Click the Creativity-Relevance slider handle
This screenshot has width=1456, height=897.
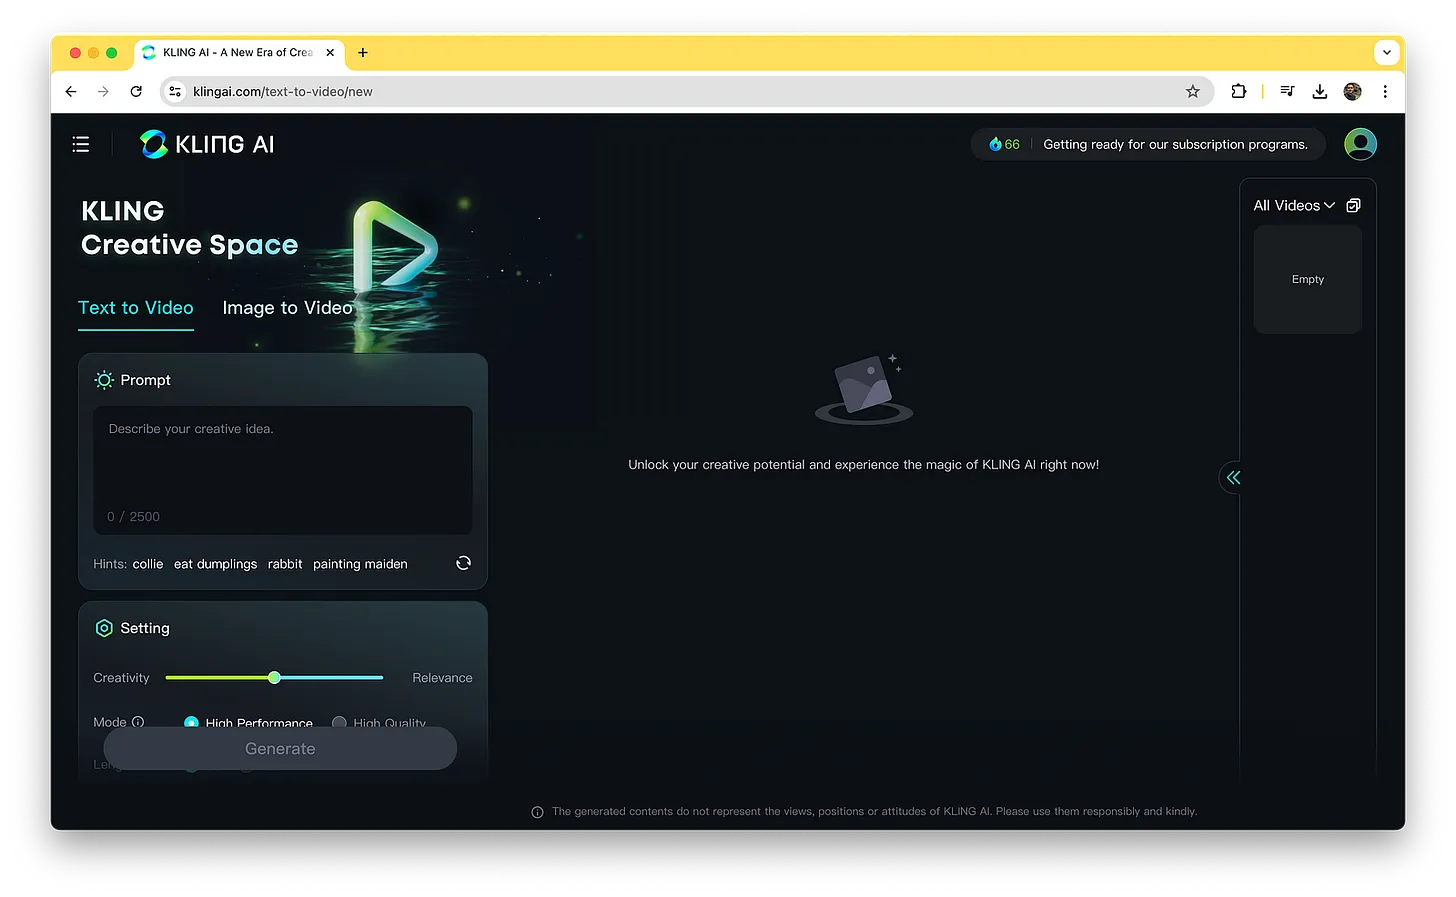pos(274,678)
